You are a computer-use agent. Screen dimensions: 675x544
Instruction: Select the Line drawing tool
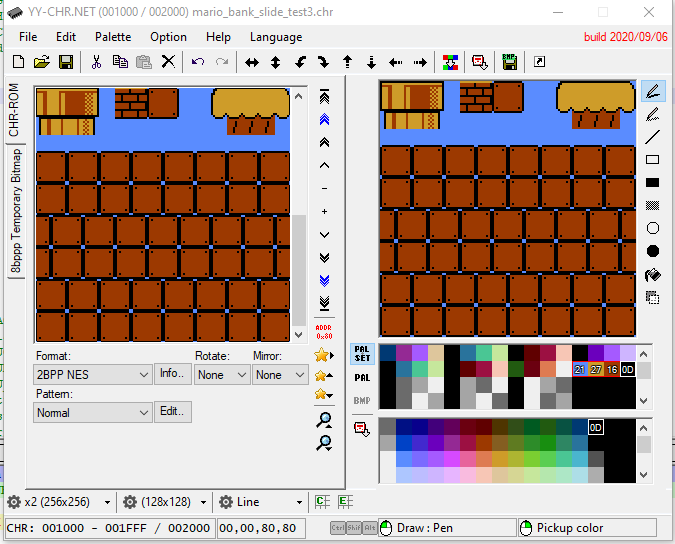coord(653,137)
